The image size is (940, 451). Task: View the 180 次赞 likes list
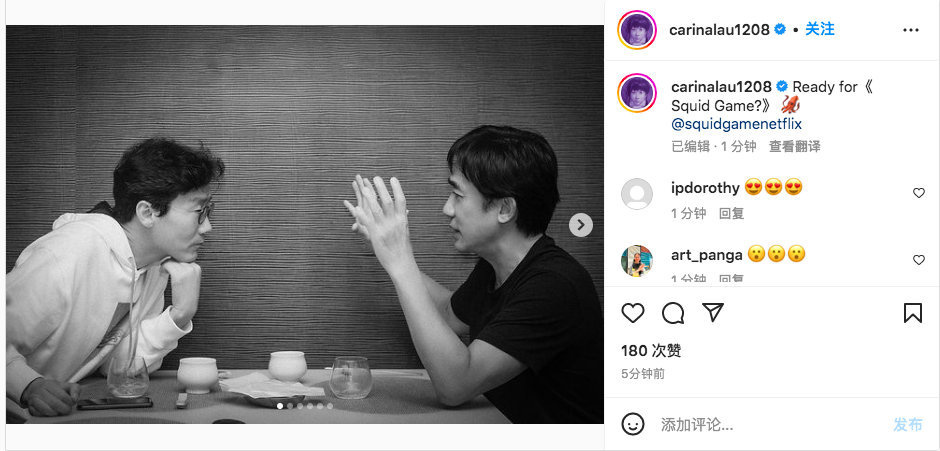(651, 350)
